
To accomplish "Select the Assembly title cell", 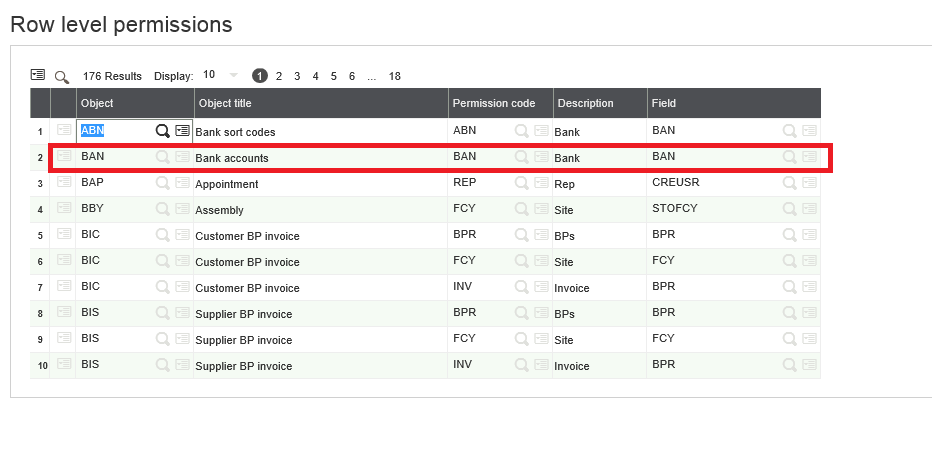I will [x=321, y=210].
